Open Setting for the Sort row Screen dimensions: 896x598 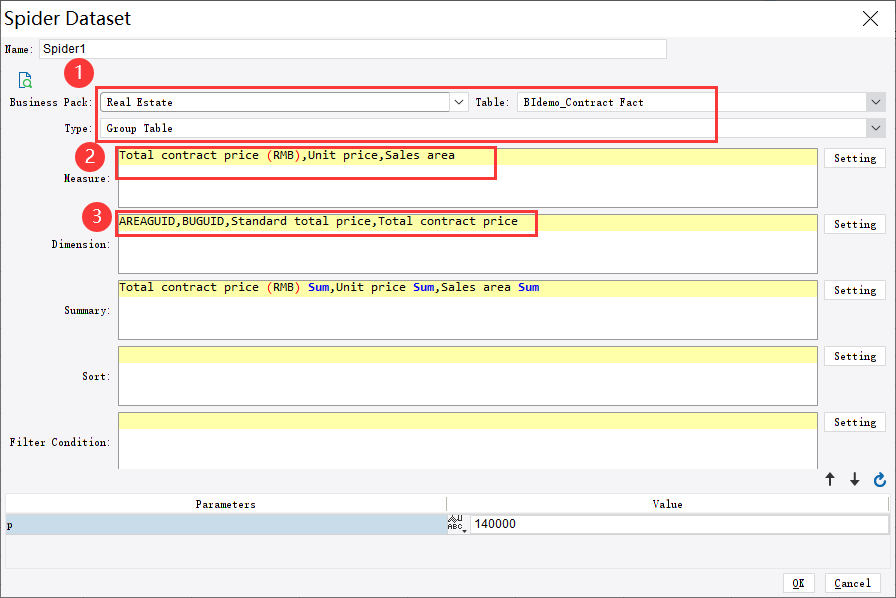pos(854,356)
